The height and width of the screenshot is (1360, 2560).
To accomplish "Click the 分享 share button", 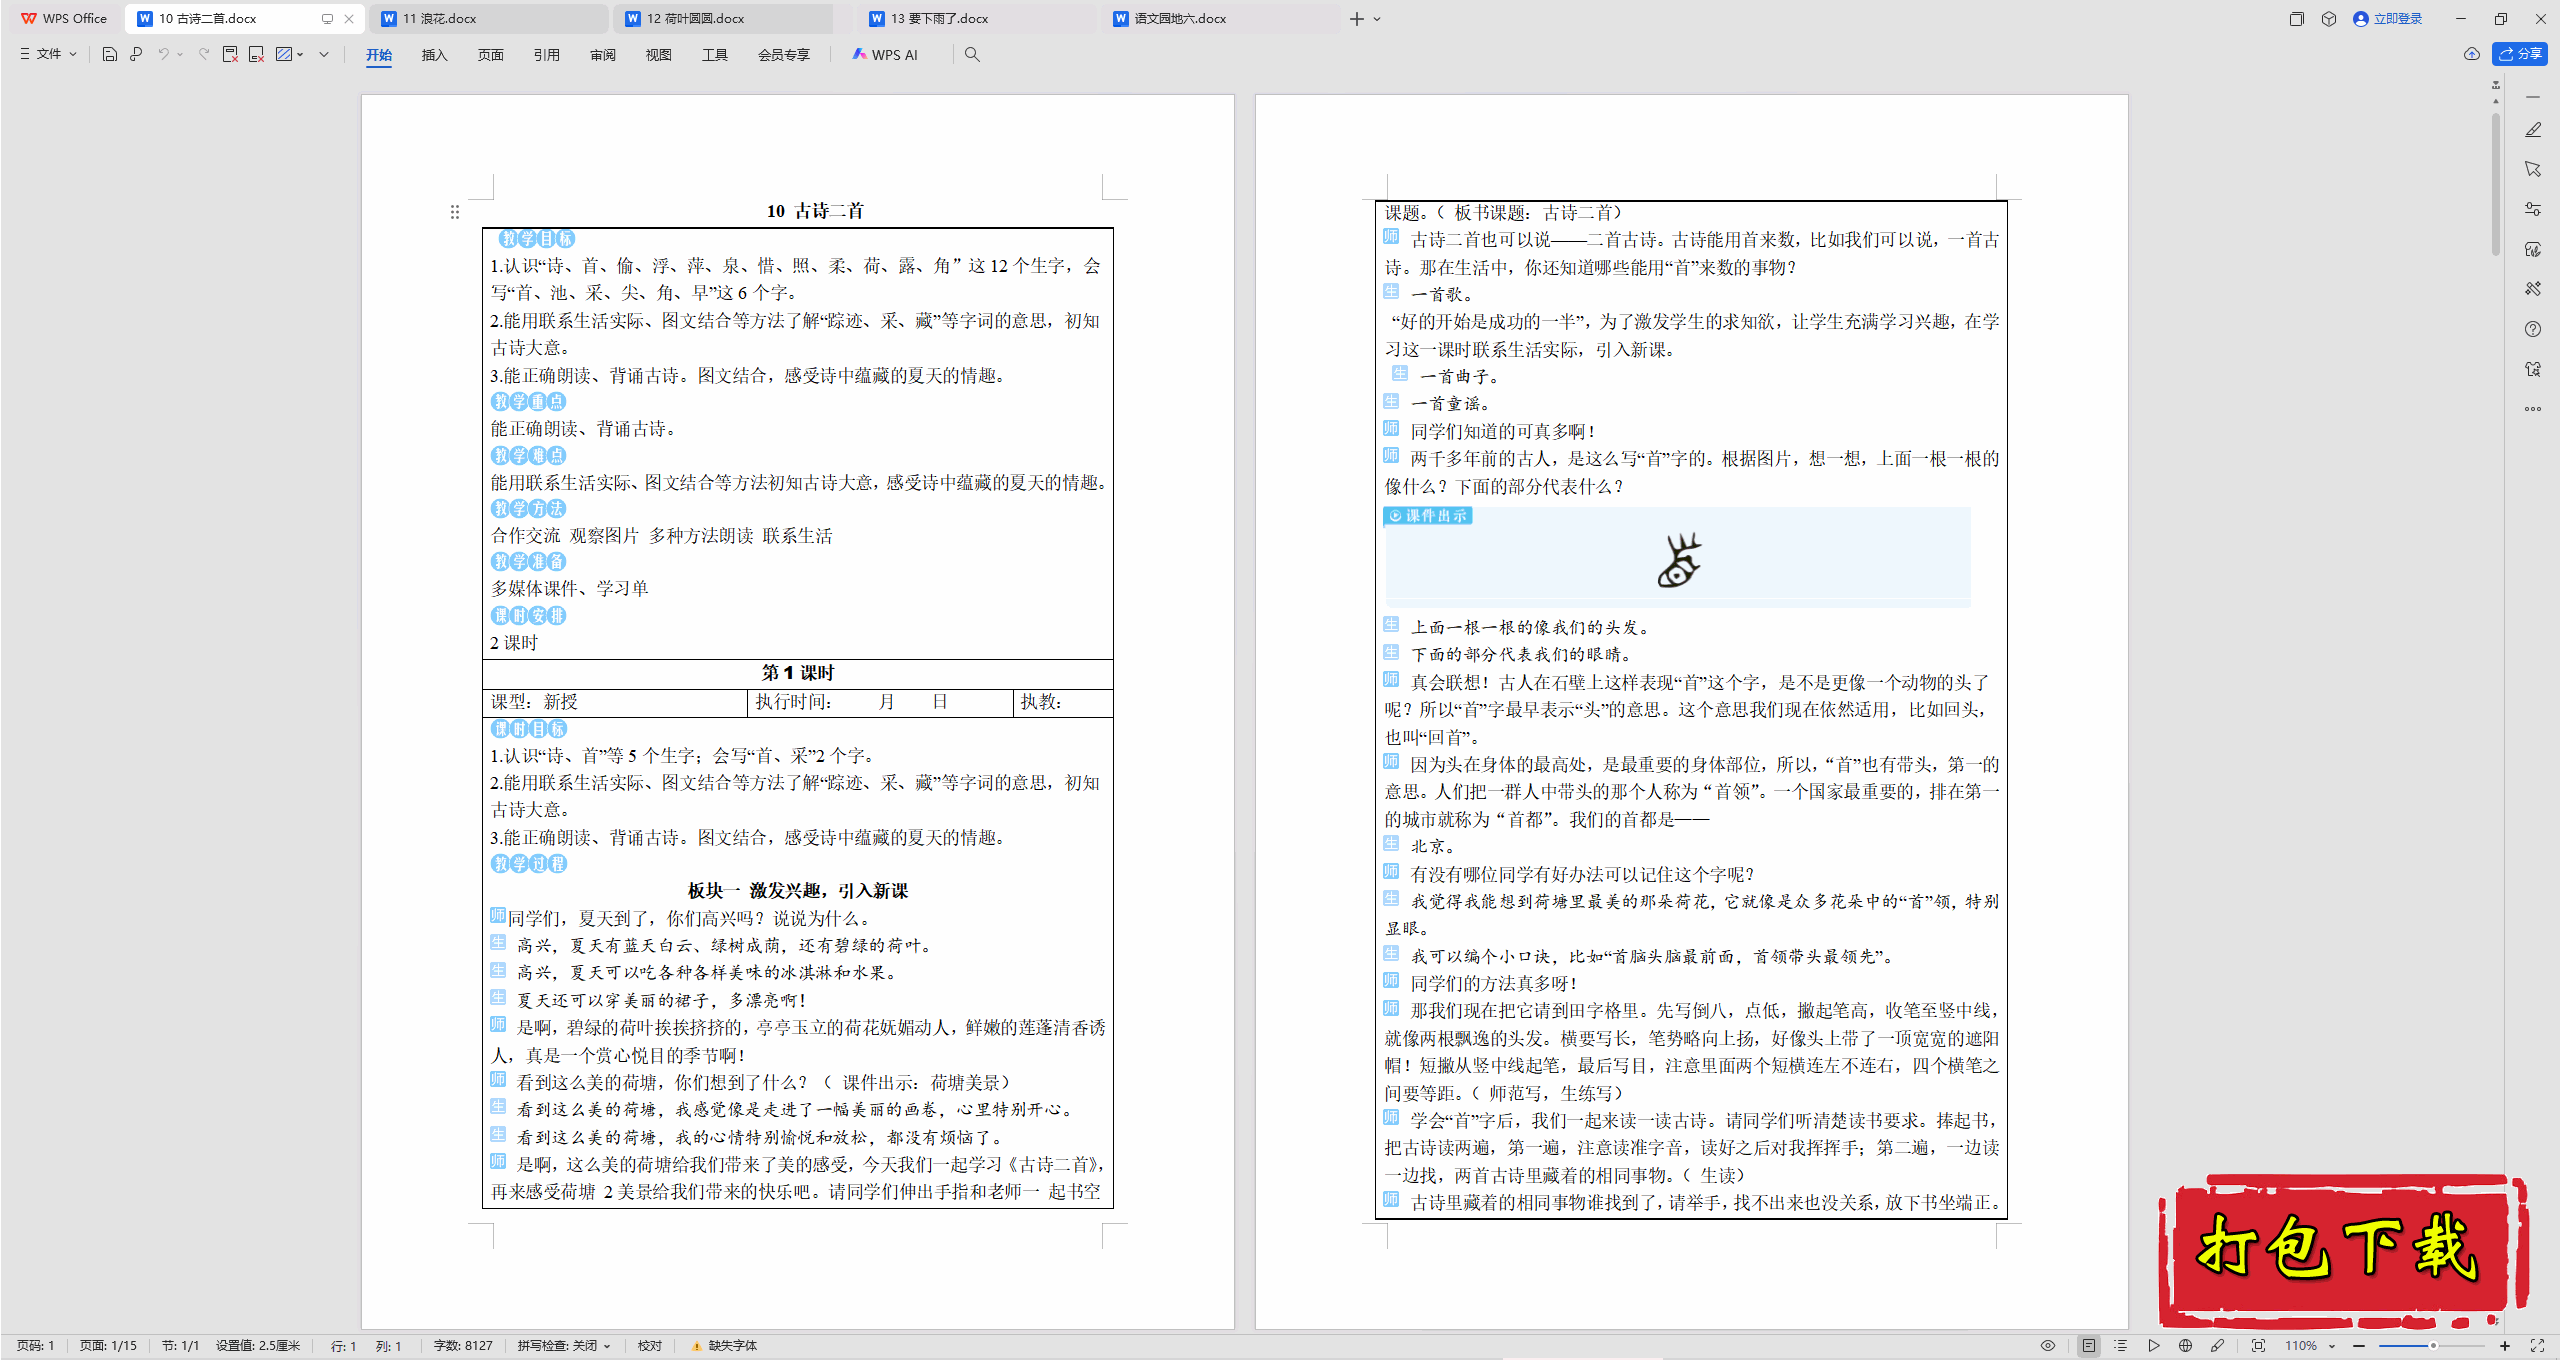I will 2520,54.
